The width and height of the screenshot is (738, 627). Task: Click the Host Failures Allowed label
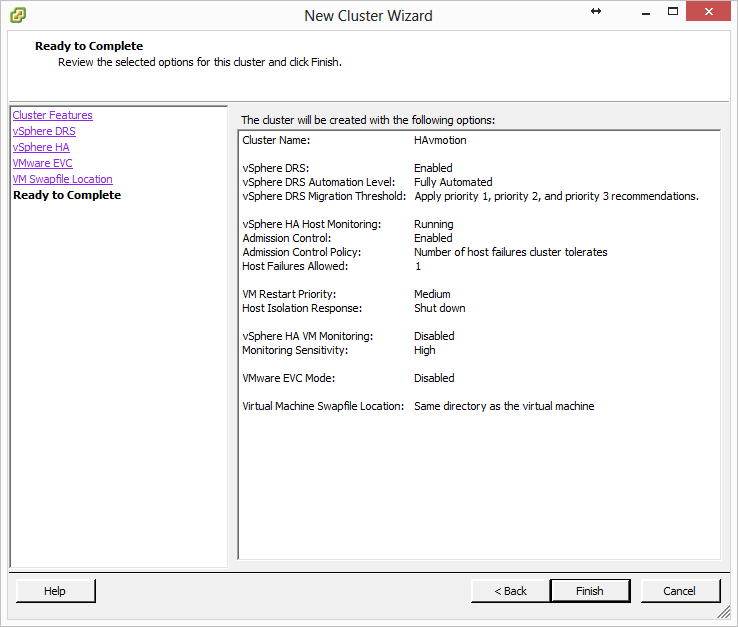(295, 266)
